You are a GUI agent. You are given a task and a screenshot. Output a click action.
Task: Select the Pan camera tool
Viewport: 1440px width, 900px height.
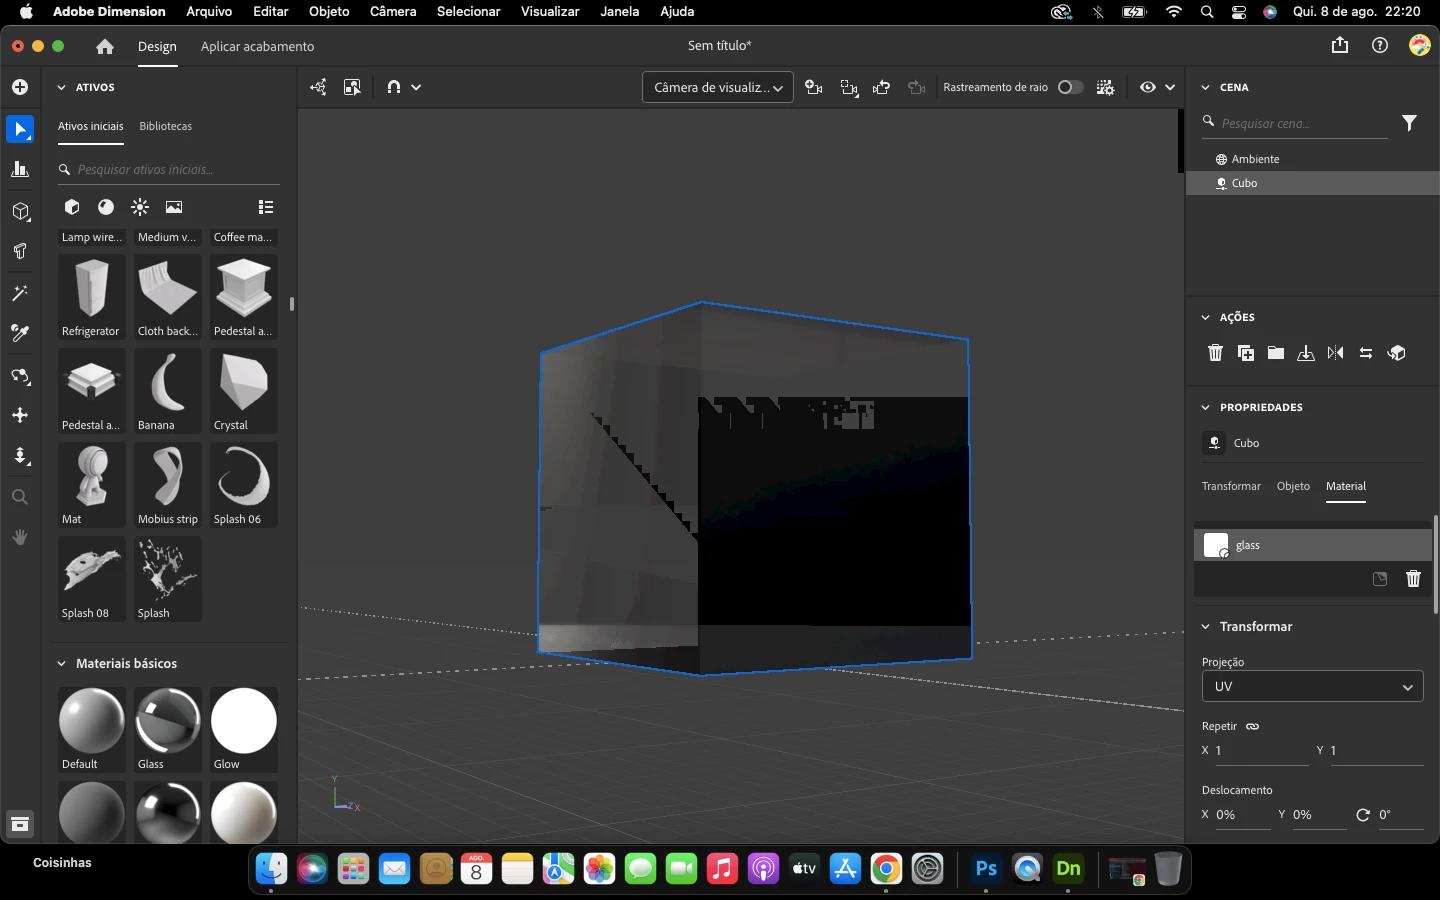tap(20, 415)
